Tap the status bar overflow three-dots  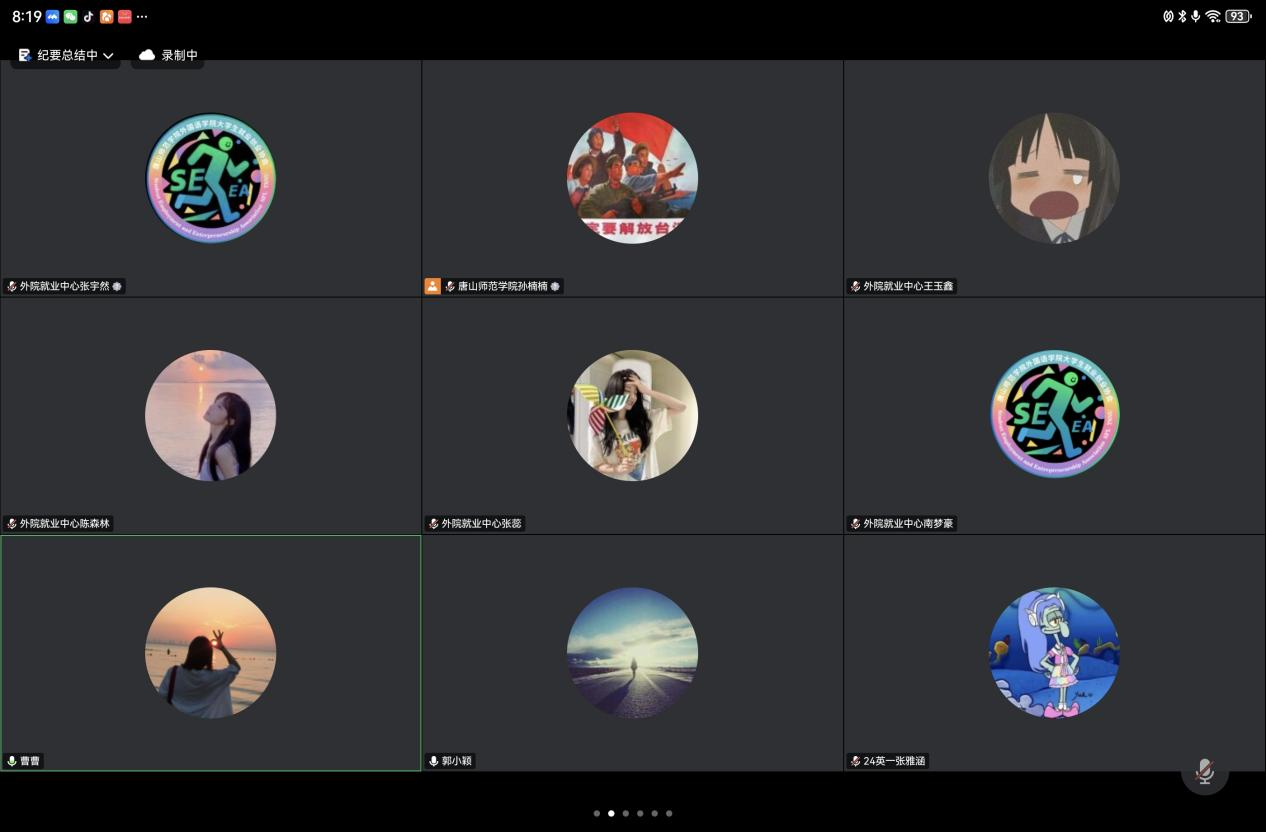coord(142,17)
